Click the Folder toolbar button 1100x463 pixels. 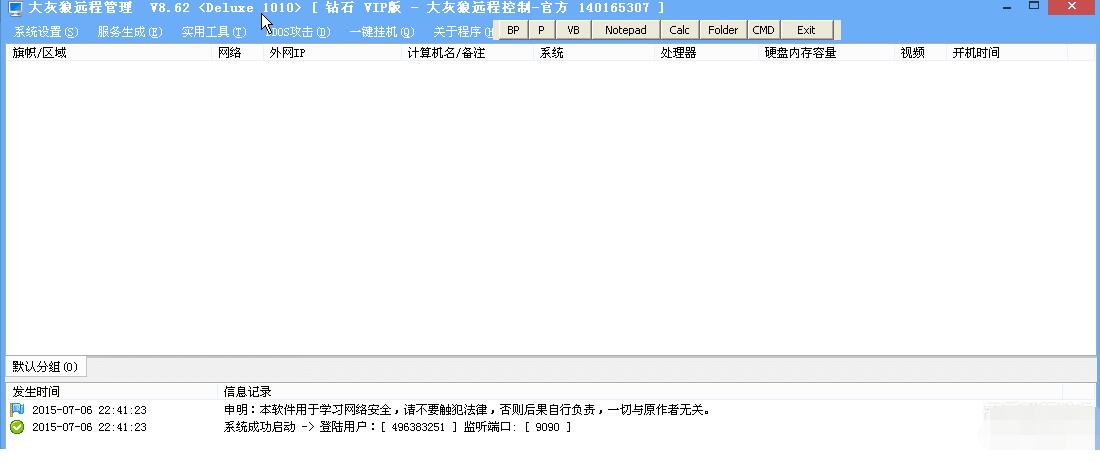[x=723, y=30]
